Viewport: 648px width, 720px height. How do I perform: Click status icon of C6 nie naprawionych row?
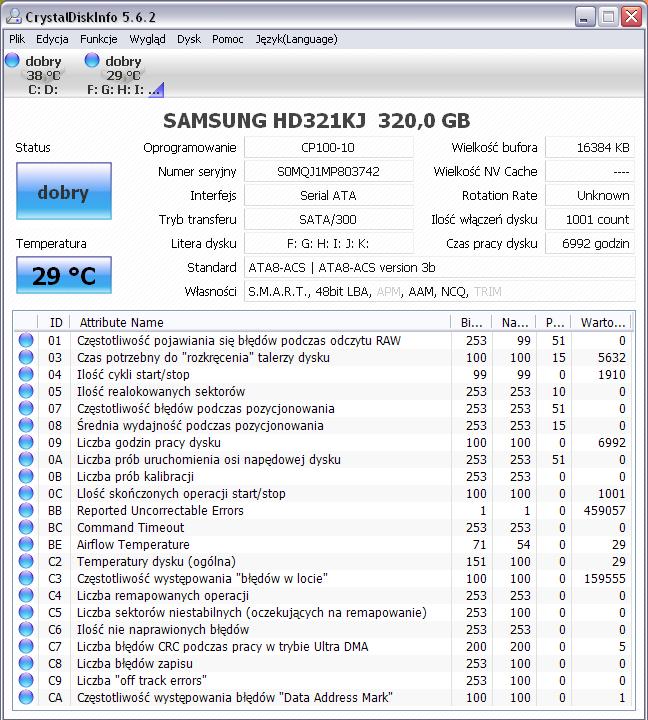[26, 629]
